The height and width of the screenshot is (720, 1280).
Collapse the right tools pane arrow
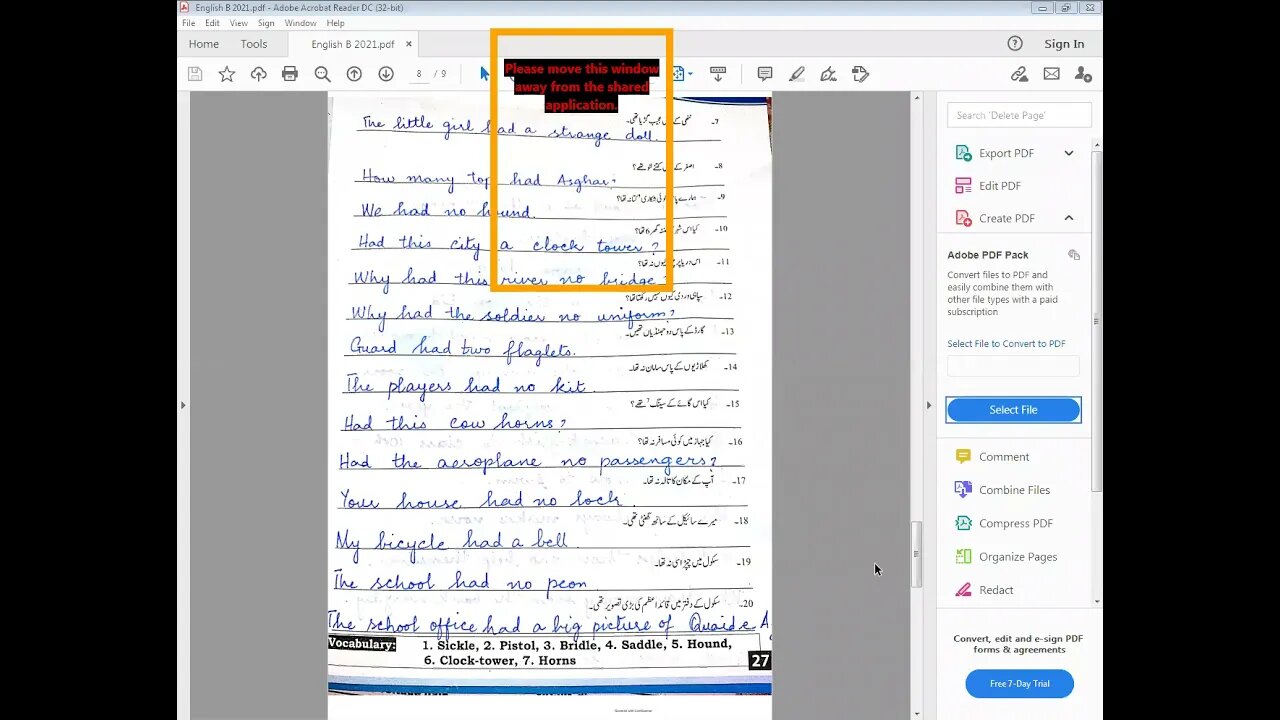click(929, 405)
